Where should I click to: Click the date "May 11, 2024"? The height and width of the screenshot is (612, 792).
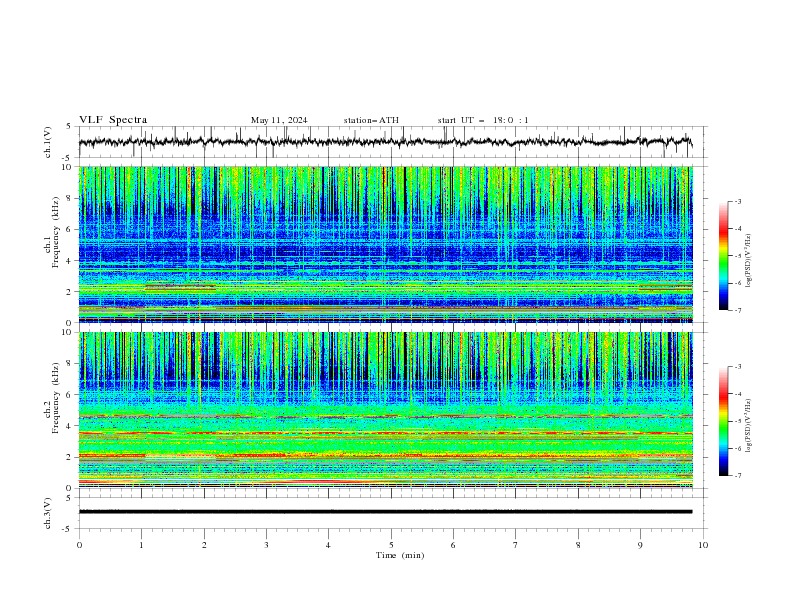(x=279, y=120)
